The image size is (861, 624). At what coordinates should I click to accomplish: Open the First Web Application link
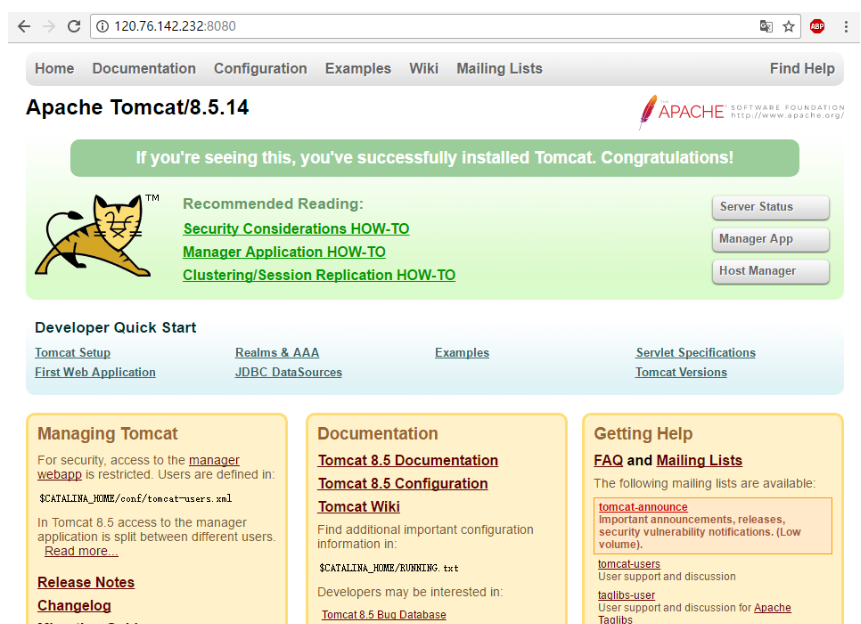tap(95, 372)
